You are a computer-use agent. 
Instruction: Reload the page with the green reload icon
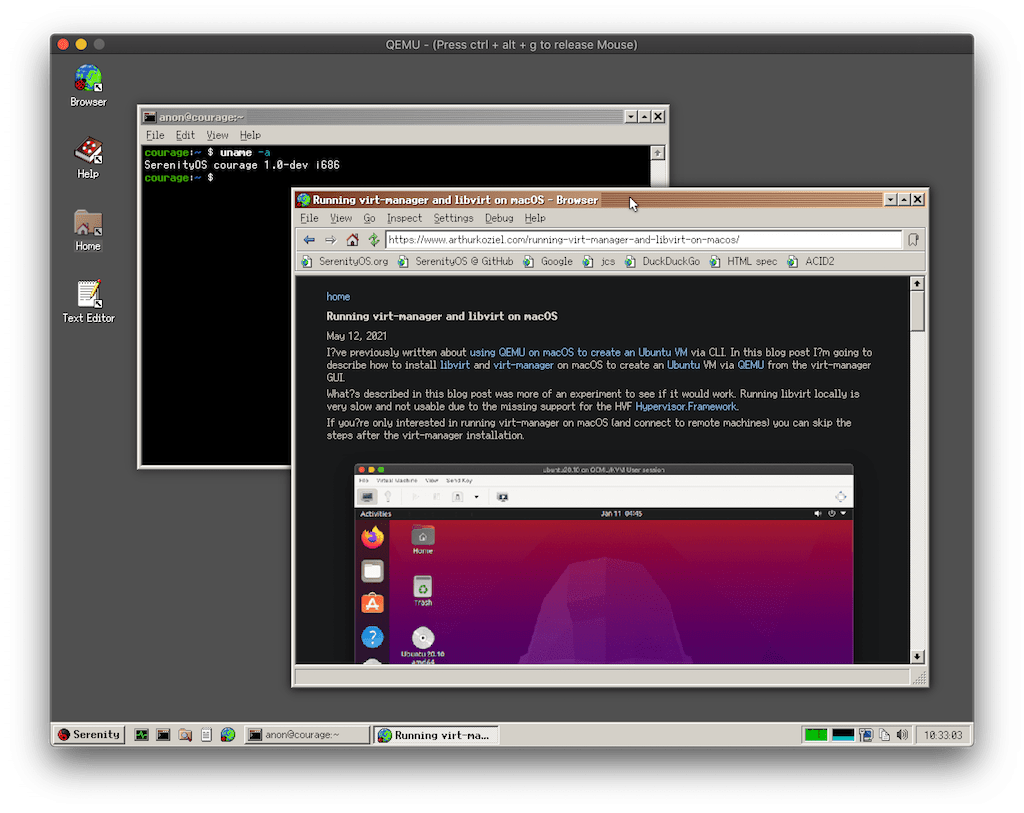(x=374, y=240)
